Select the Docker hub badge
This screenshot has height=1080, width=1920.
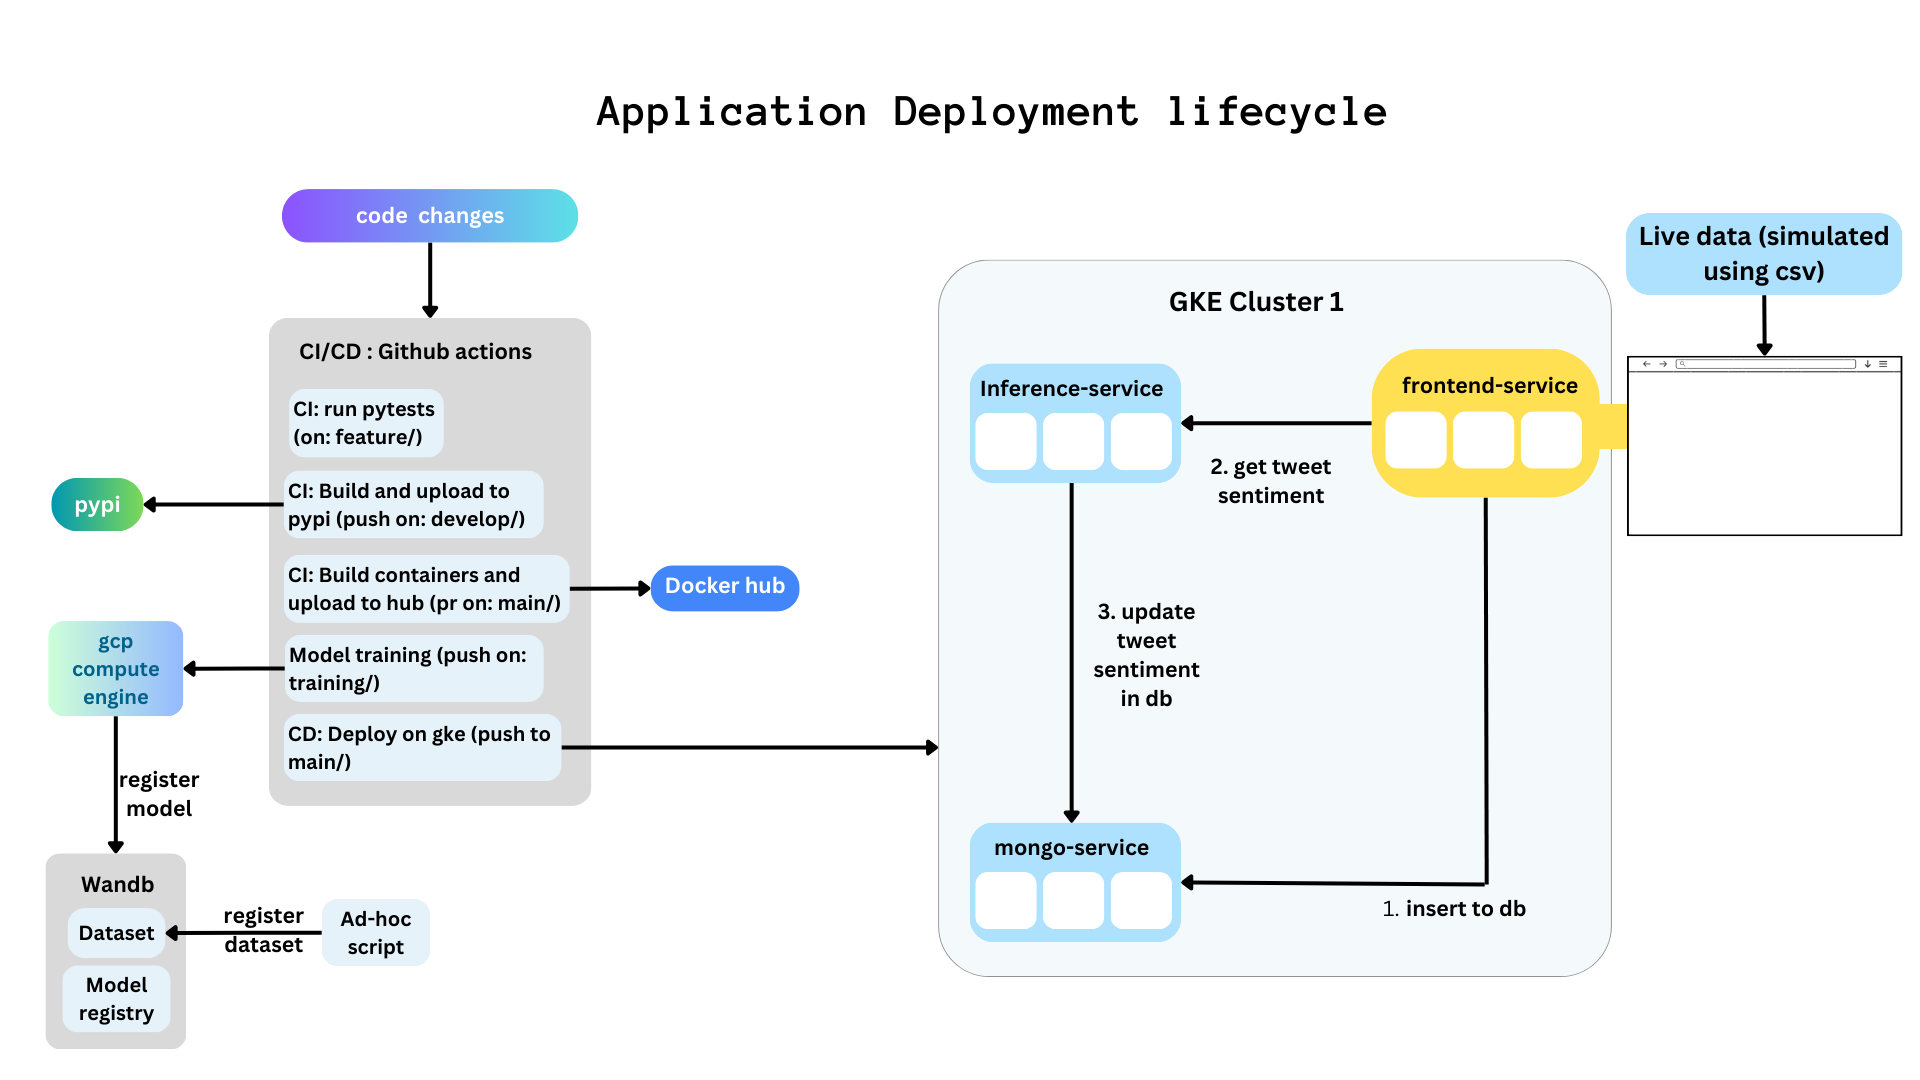click(724, 587)
